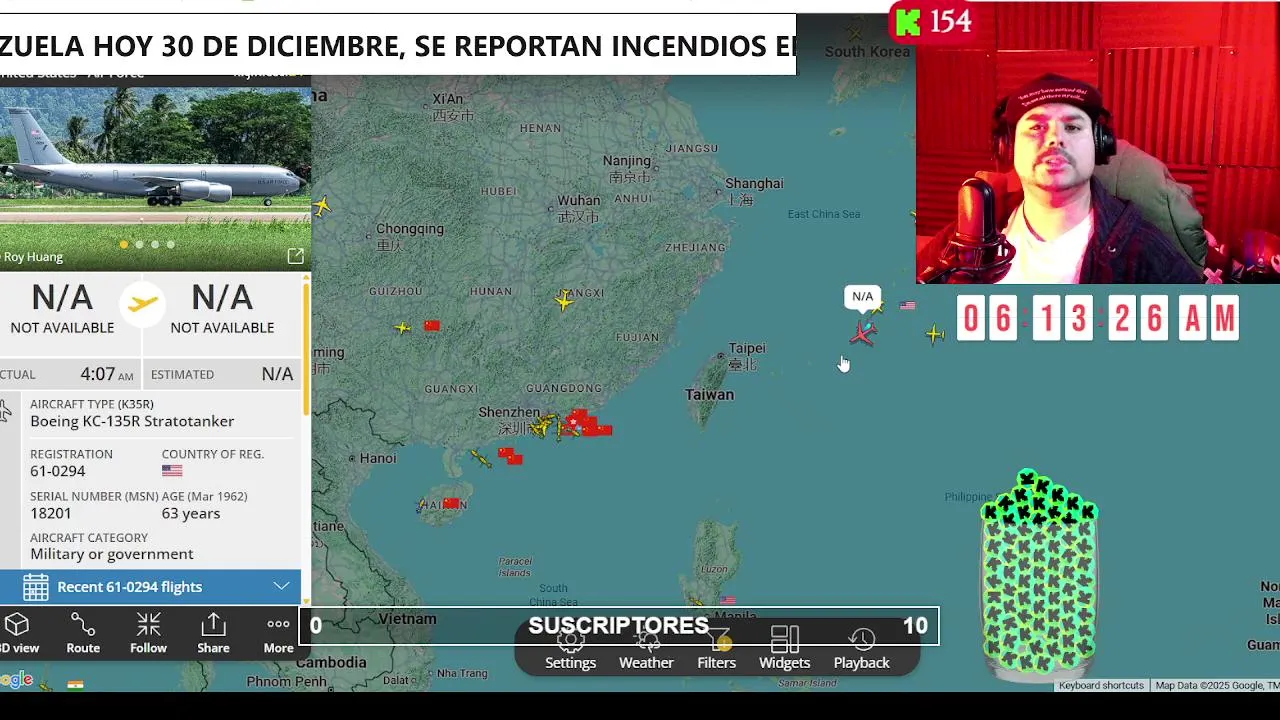The height and width of the screenshot is (720, 1280).
Task: Click the Follow aircraft icon
Action: point(148,634)
